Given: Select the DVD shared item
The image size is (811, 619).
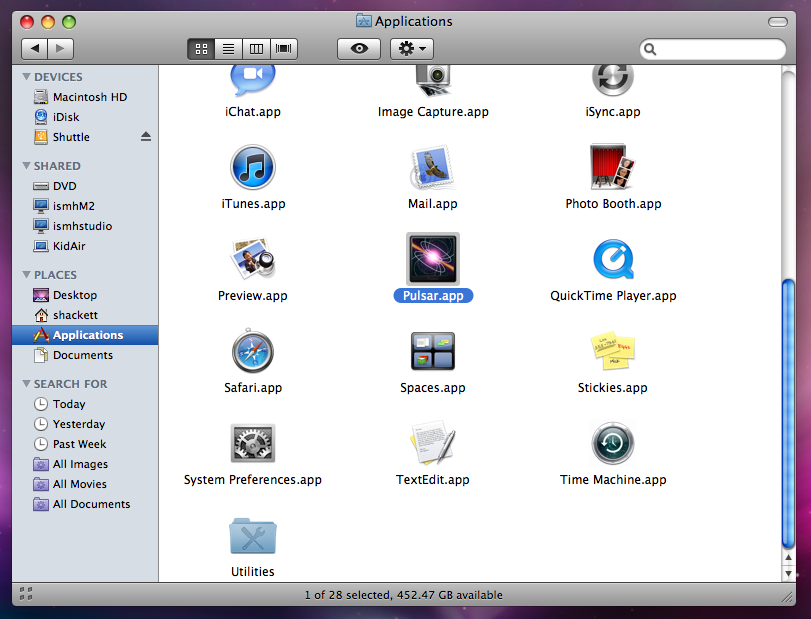Looking at the screenshot, I should click(x=85, y=186).
